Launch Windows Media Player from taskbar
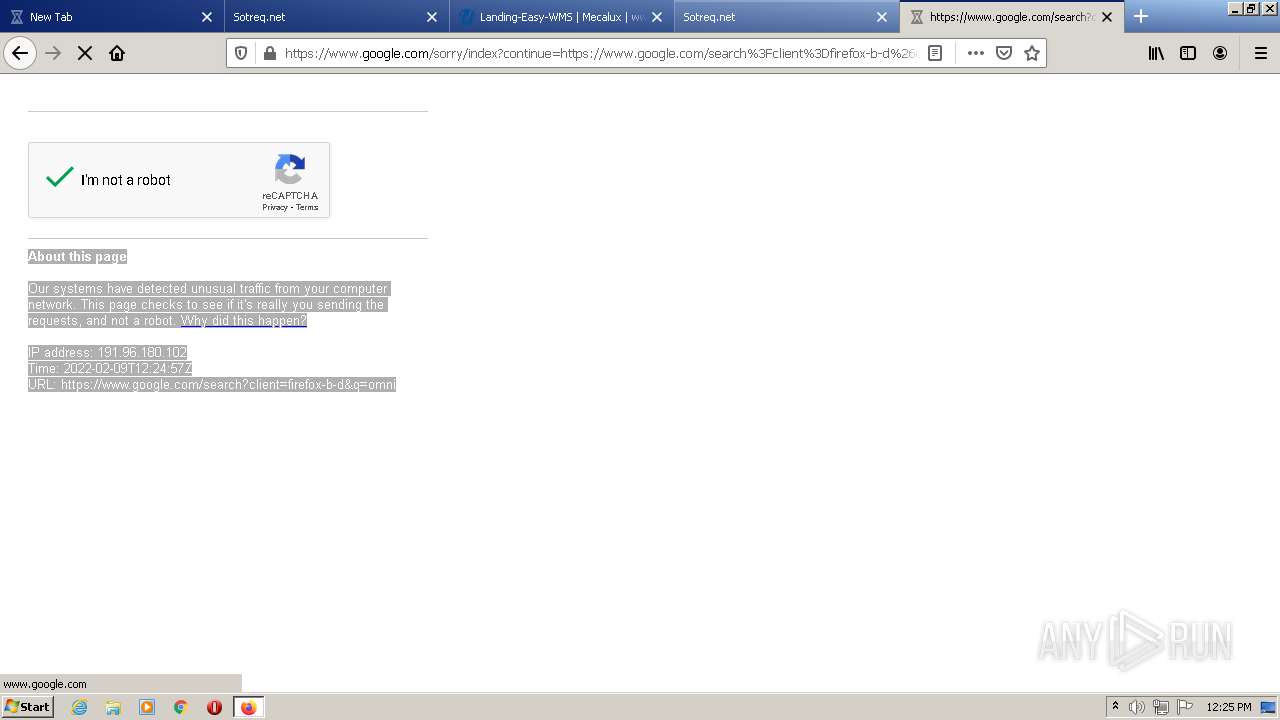The width and height of the screenshot is (1280, 720). [x=147, y=707]
